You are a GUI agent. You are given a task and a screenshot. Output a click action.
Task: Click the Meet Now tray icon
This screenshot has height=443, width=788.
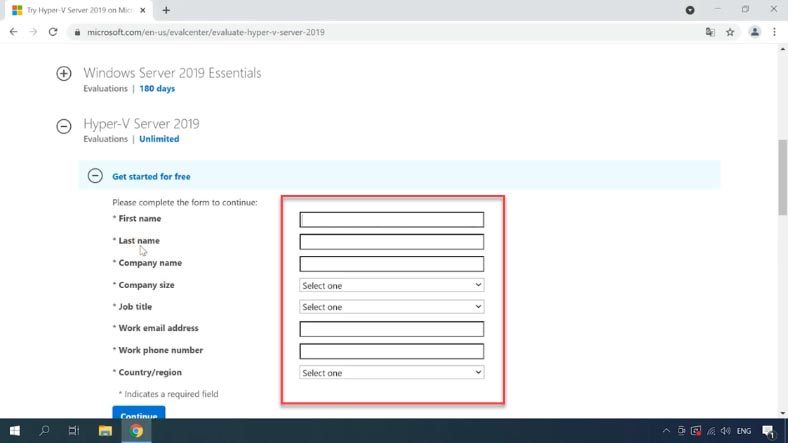click(681, 431)
